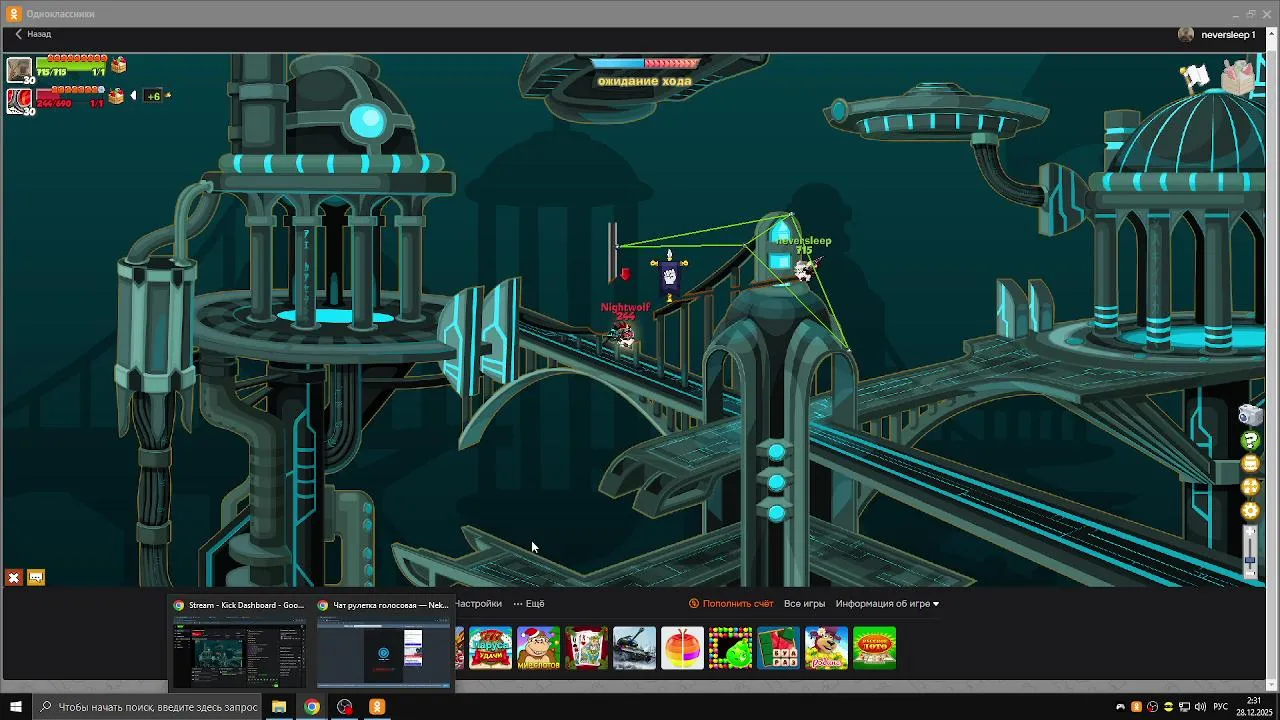Click the orange chat icon on the right
Image resolution: width=1280 pixels, height=720 pixels.
coord(1250,464)
